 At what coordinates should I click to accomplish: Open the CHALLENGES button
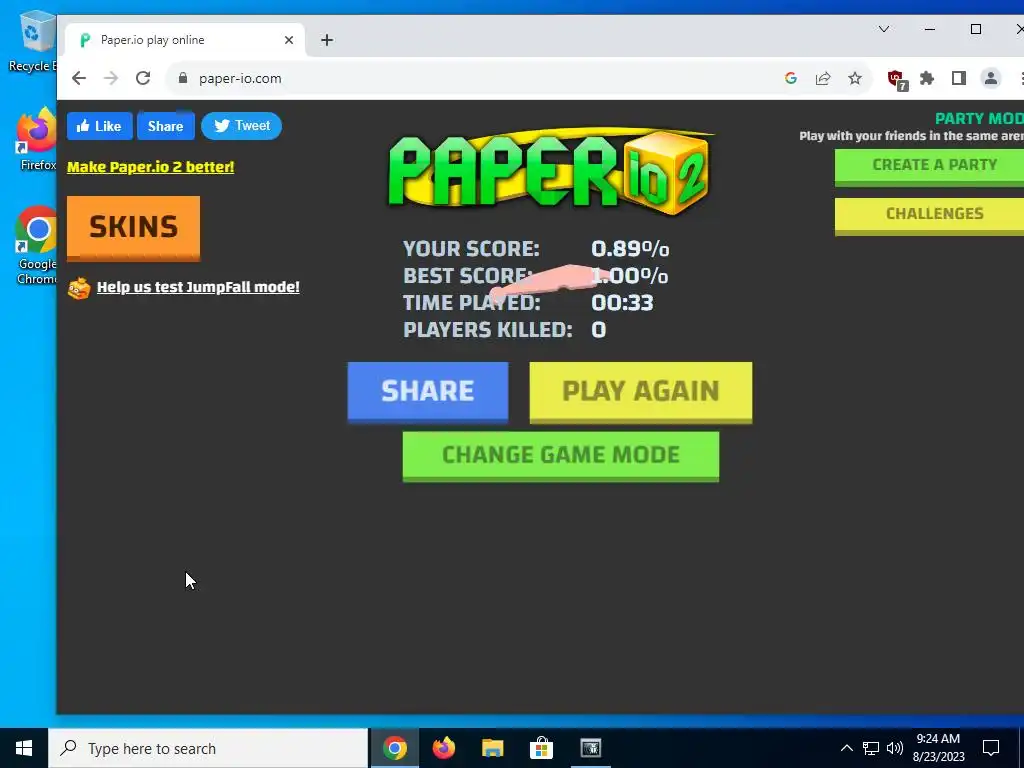pyautogui.click(x=929, y=216)
